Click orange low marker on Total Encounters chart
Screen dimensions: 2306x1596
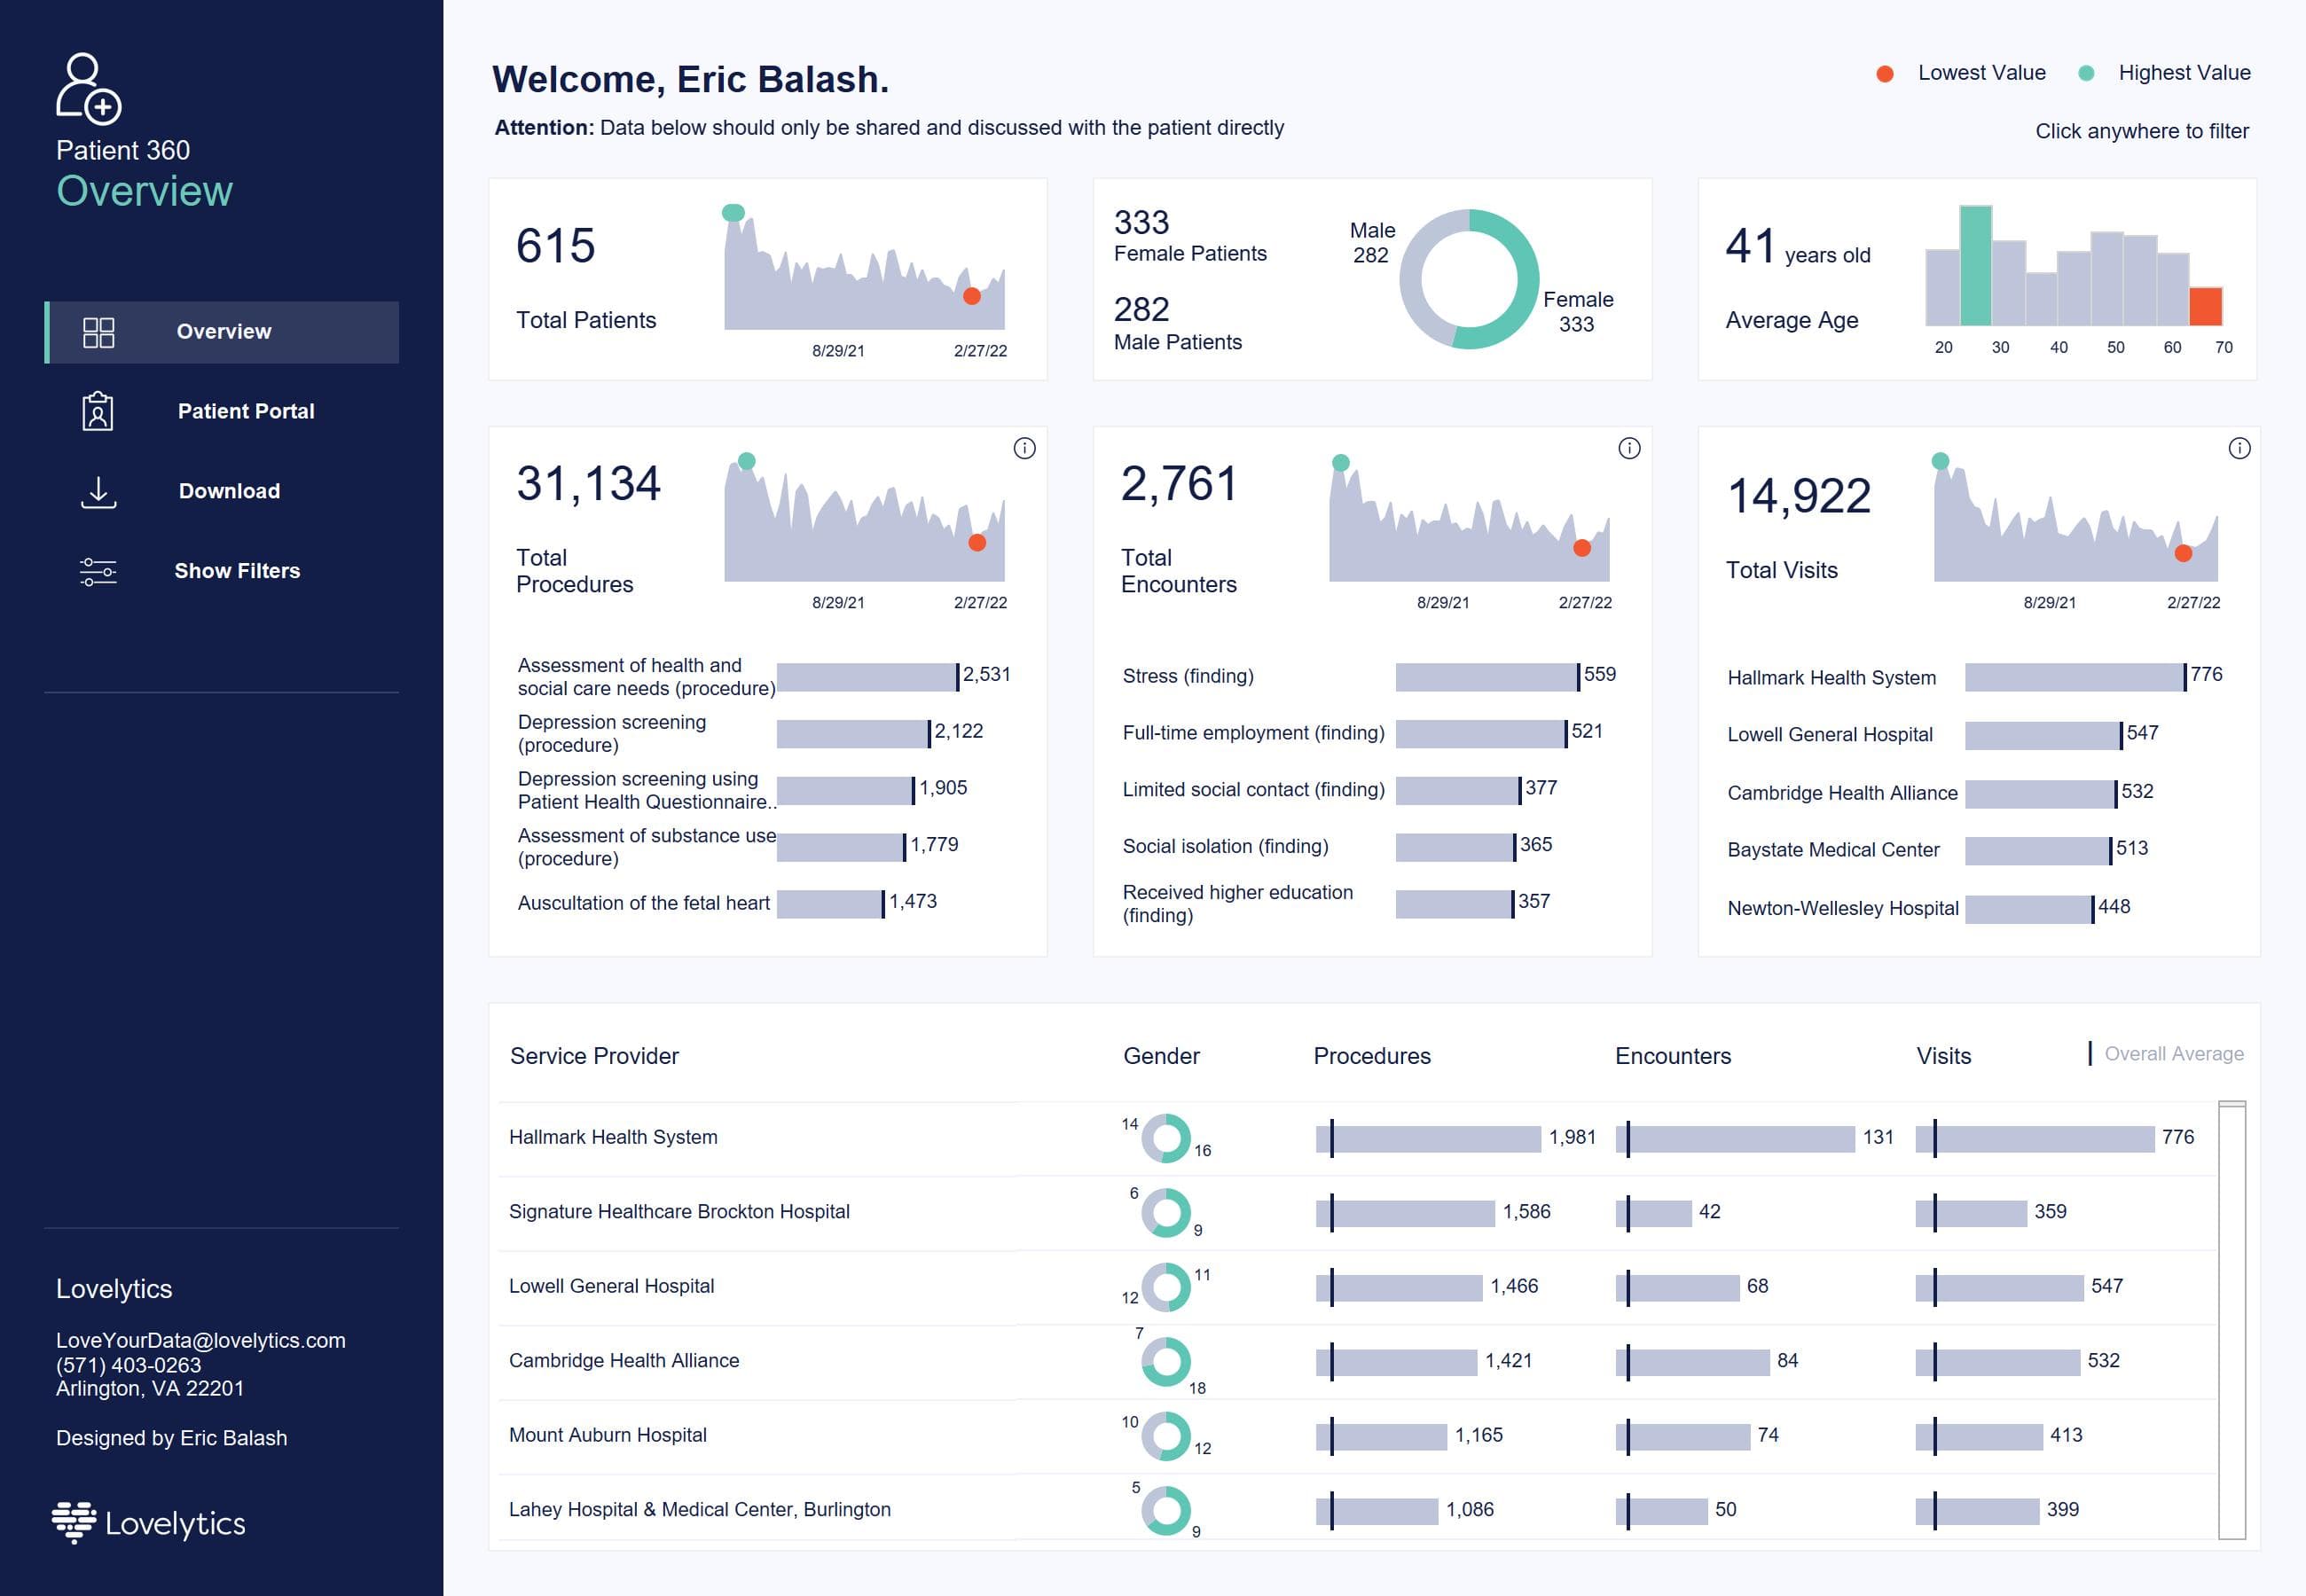pos(1582,547)
